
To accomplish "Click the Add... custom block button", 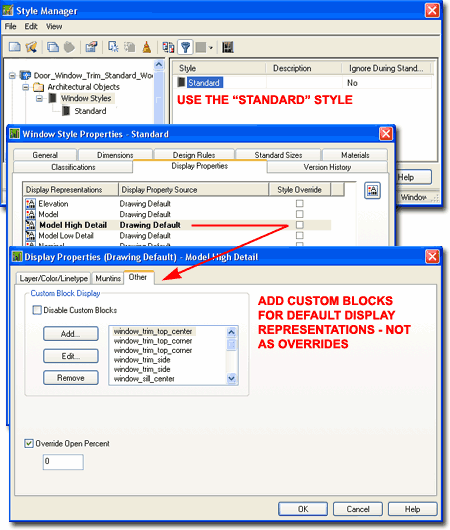I will click(x=71, y=334).
